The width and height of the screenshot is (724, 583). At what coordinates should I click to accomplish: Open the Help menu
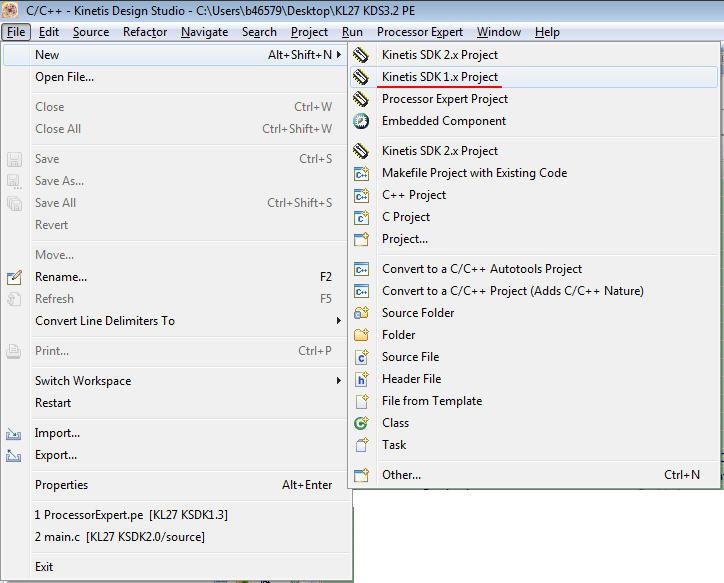pyautogui.click(x=547, y=32)
